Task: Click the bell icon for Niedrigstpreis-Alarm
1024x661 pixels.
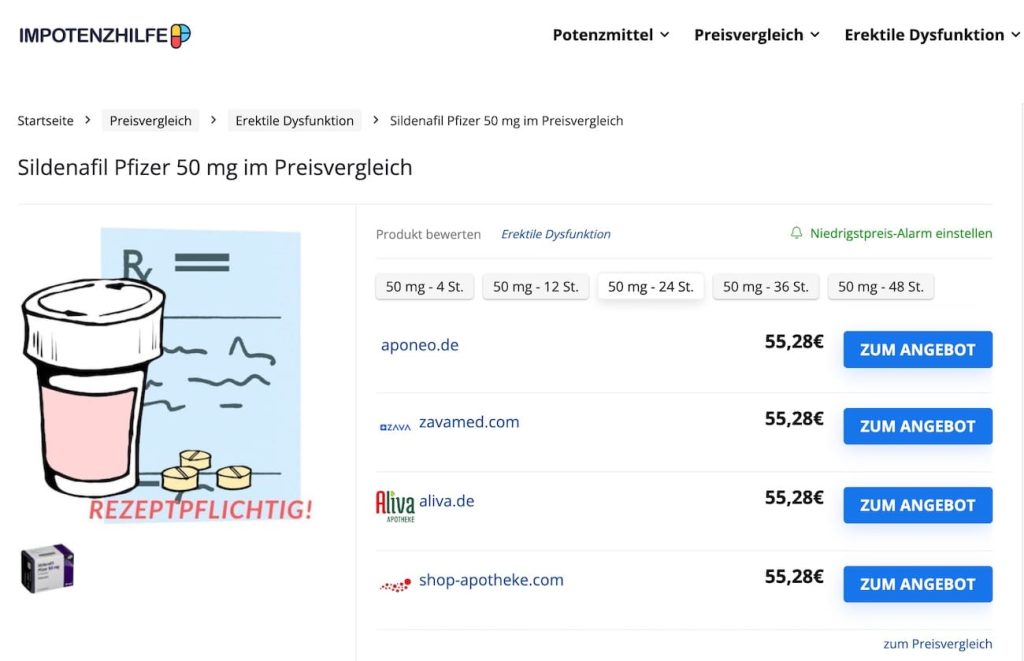Action: [x=795, y=232]
